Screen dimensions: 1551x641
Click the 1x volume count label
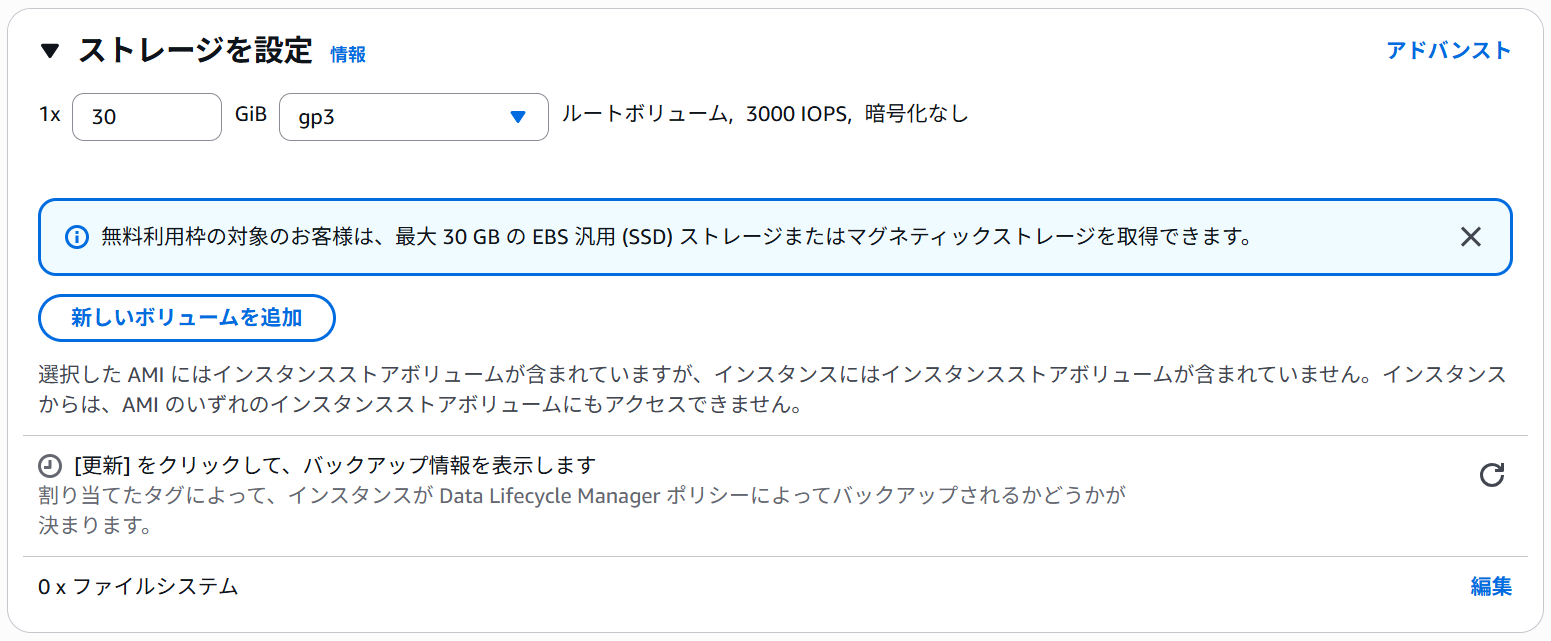pos(50,114)
